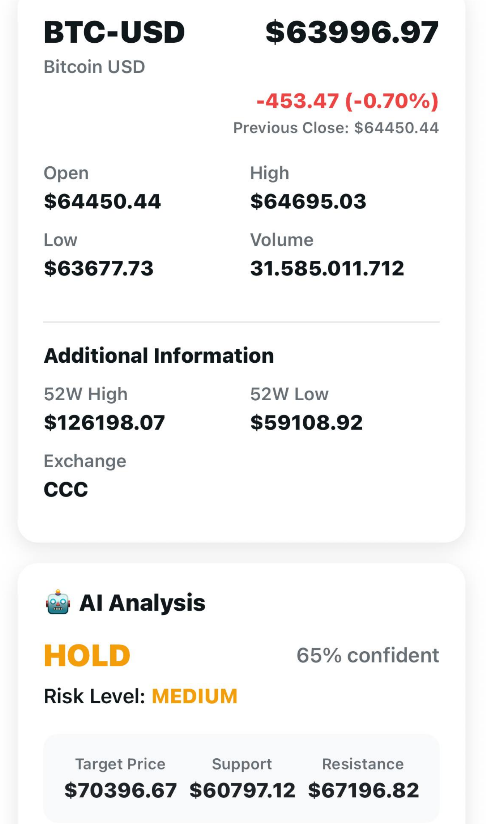This screenshot has height=824, width=486.
Task: Click the robot icon beside AI Analysis
Action: (58, 602)
